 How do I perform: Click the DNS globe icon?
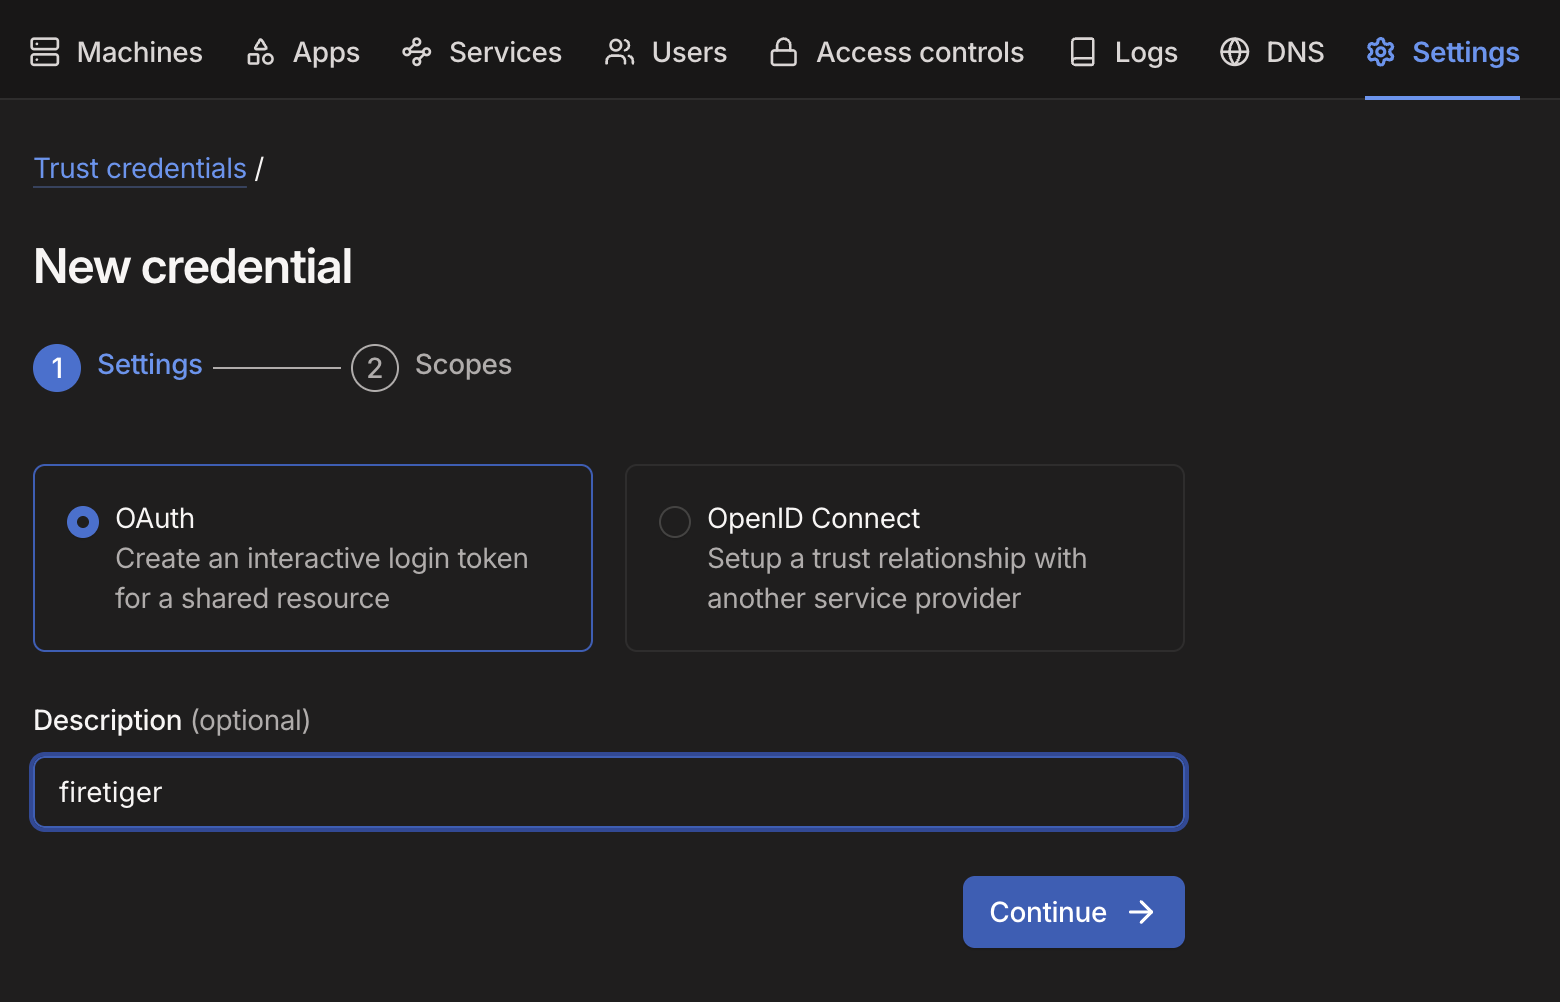tap(1235, 52)
